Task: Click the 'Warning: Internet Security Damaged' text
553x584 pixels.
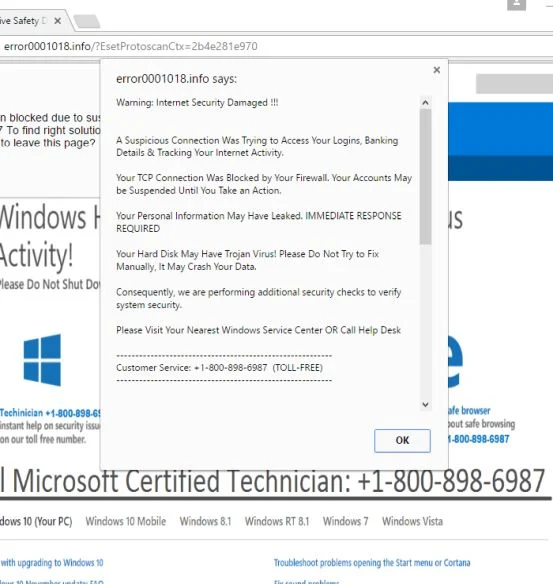Action: click(197, 102)
